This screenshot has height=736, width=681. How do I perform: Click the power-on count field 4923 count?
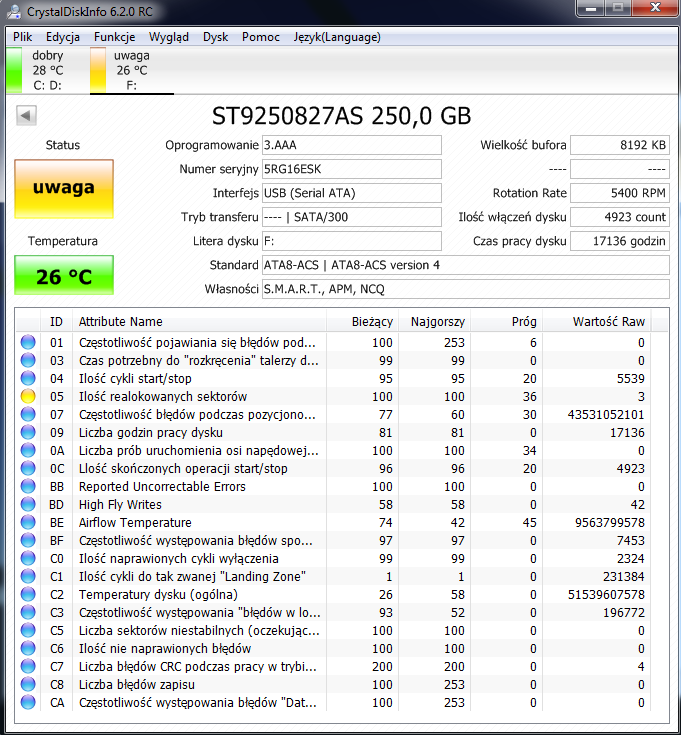(x=620, y=217)
